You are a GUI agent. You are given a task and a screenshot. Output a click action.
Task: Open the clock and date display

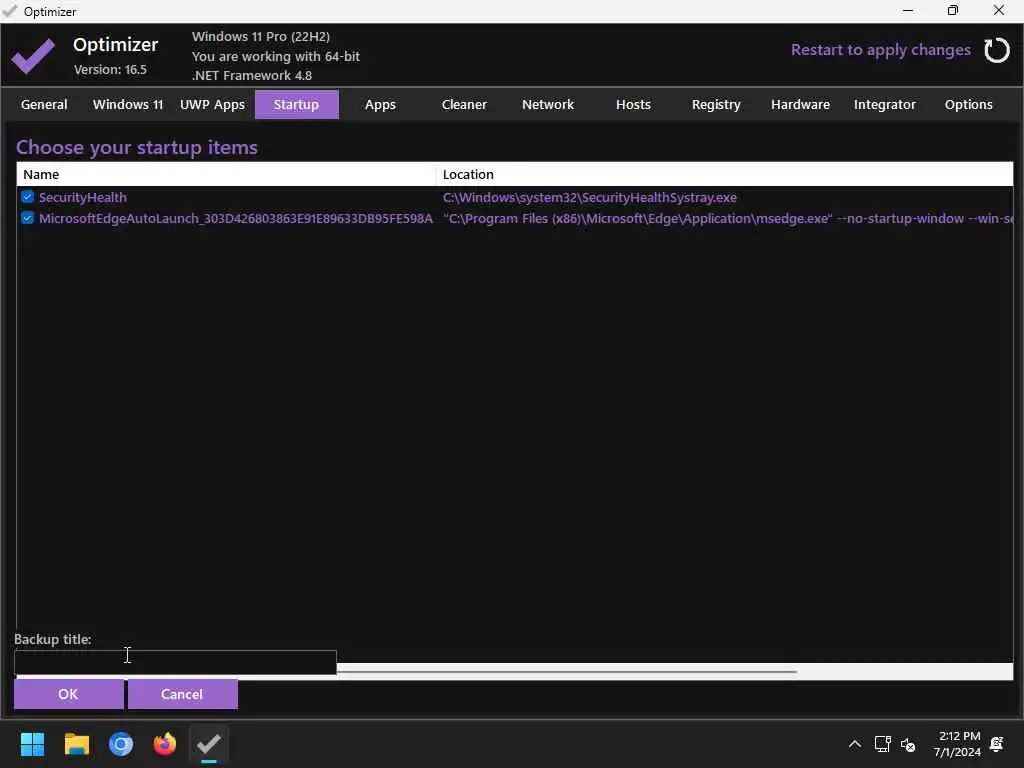click(957, 744)
